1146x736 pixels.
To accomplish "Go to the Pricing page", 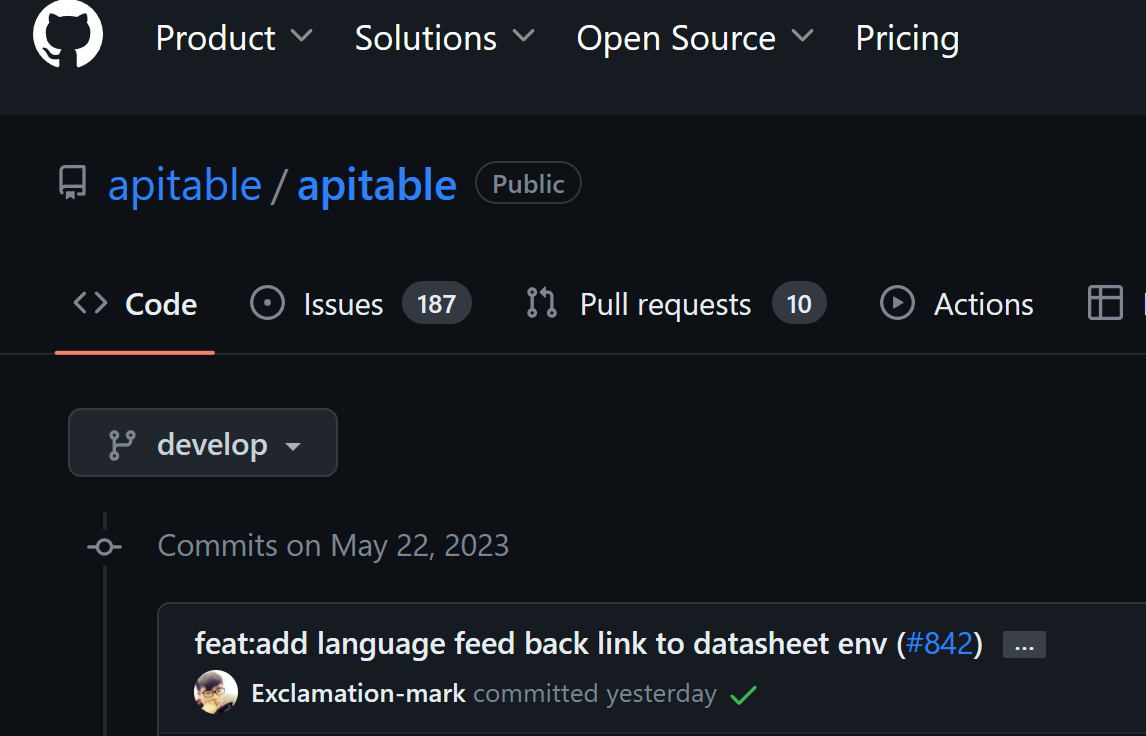I will [907, 38].
